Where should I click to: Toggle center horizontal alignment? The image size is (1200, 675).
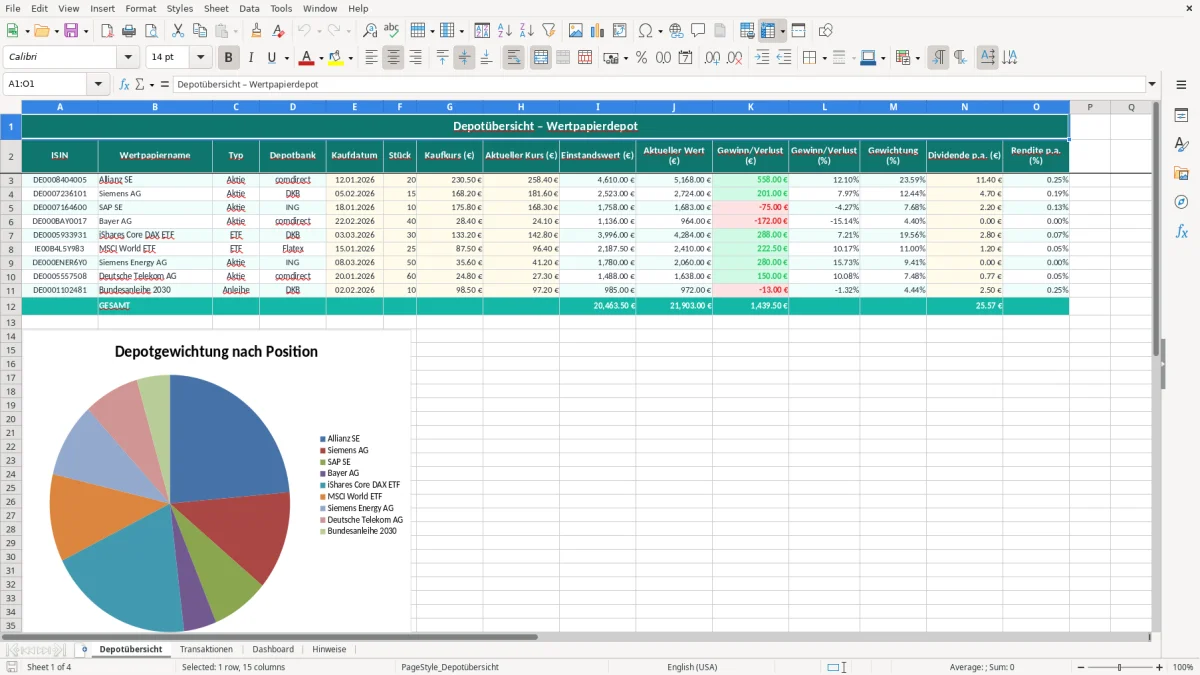393,58
